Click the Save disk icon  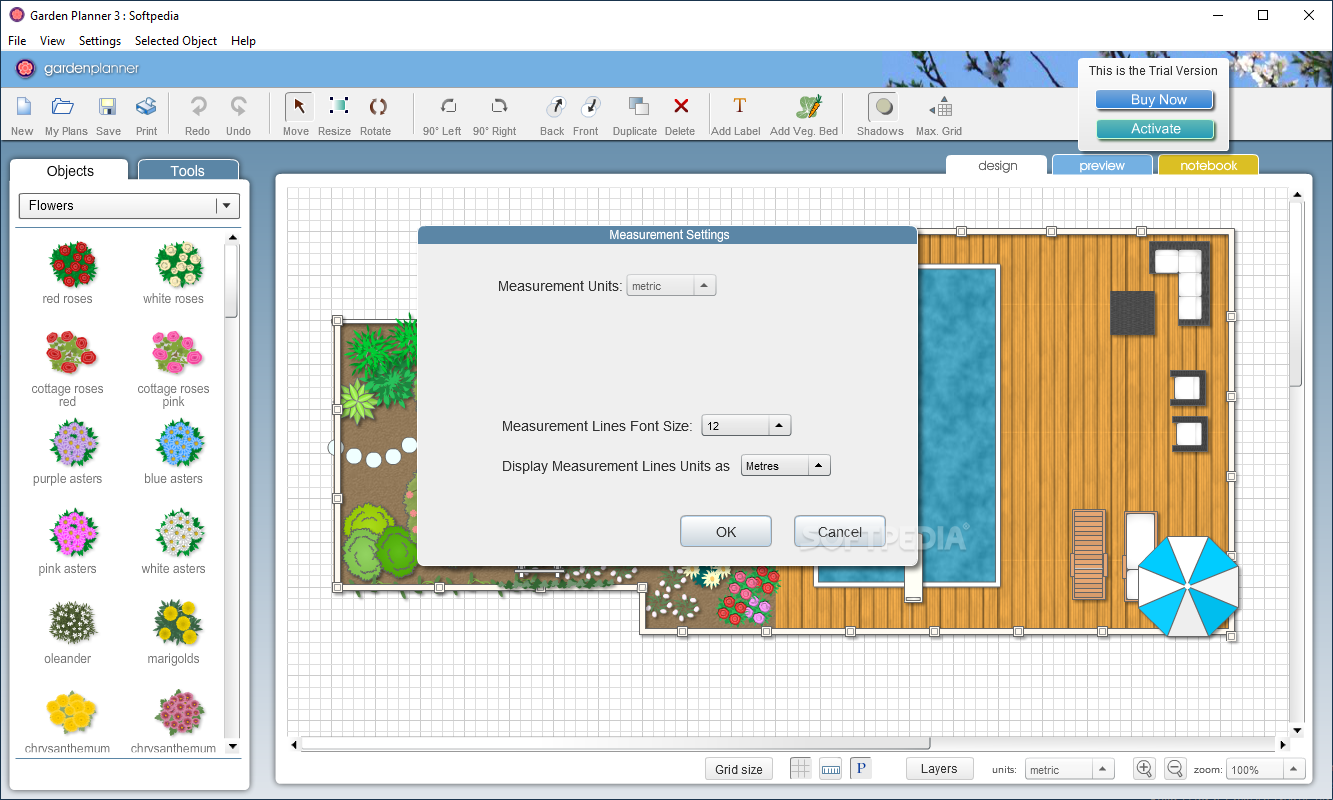click(x=108, y=107)
